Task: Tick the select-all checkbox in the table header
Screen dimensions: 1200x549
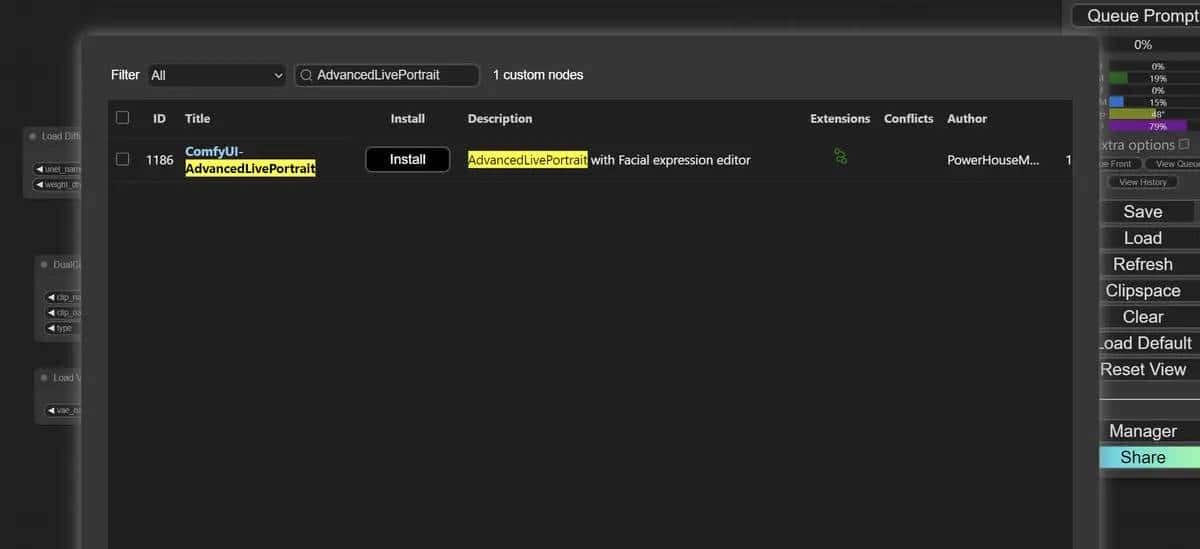Action: 123,118
